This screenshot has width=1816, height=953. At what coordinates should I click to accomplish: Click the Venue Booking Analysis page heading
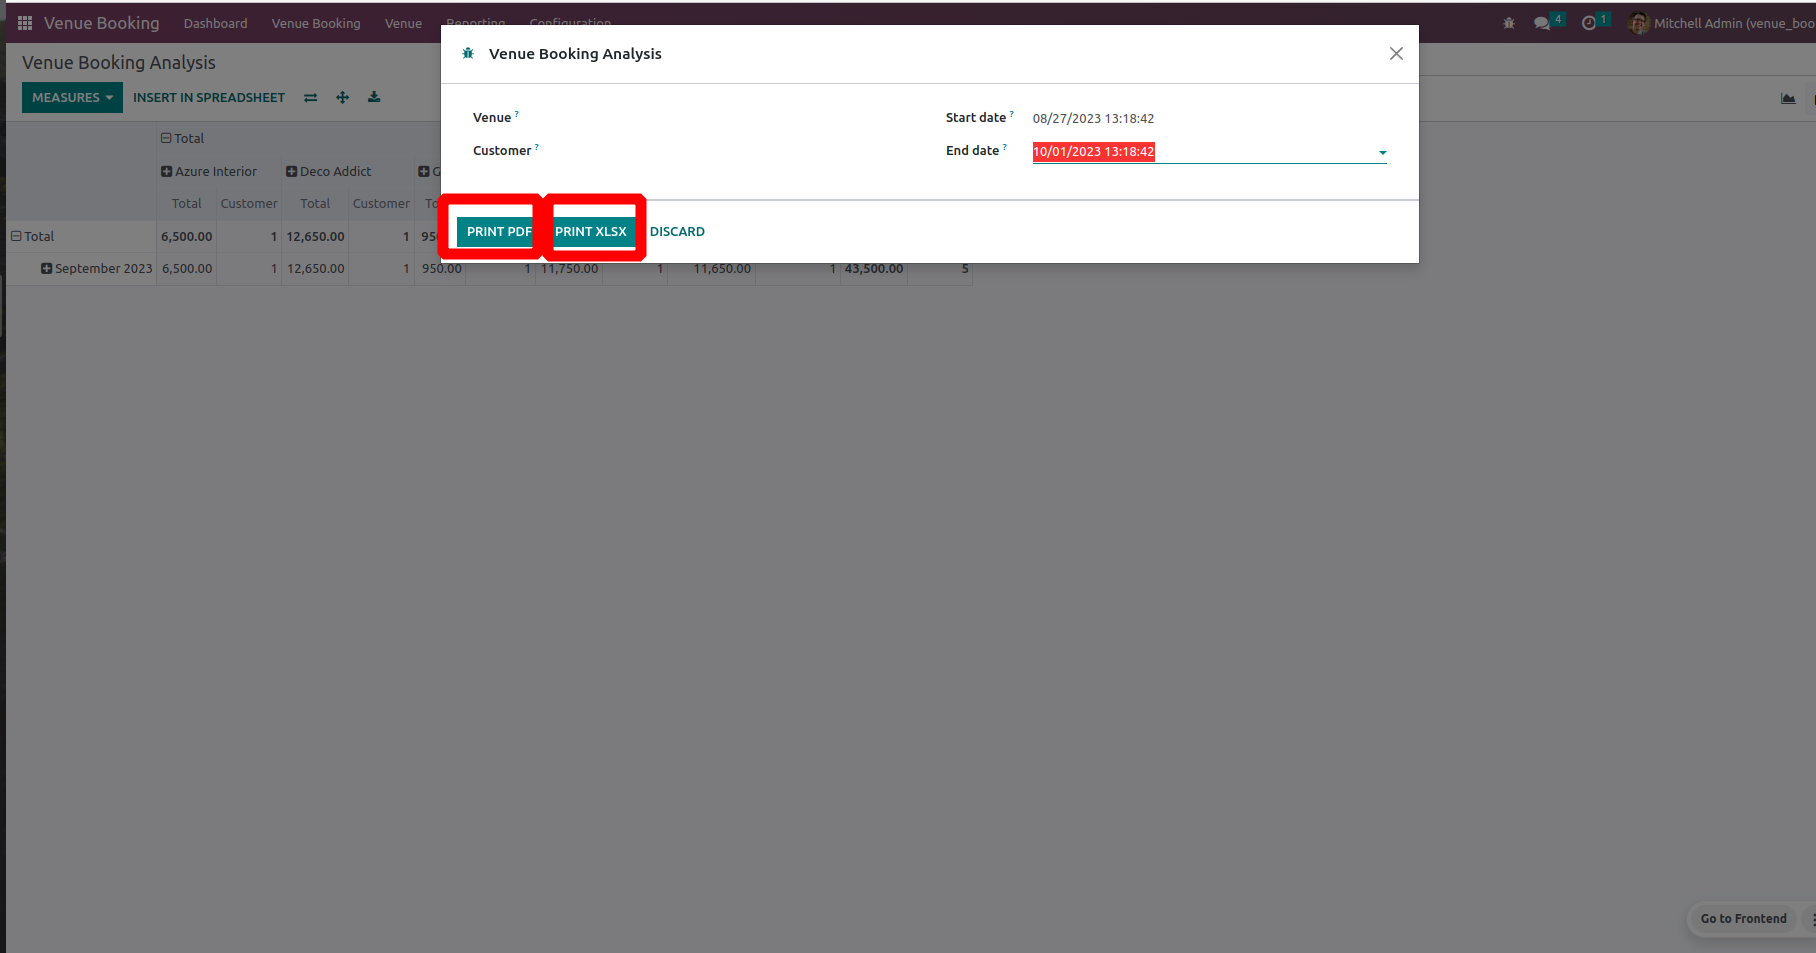119,62
